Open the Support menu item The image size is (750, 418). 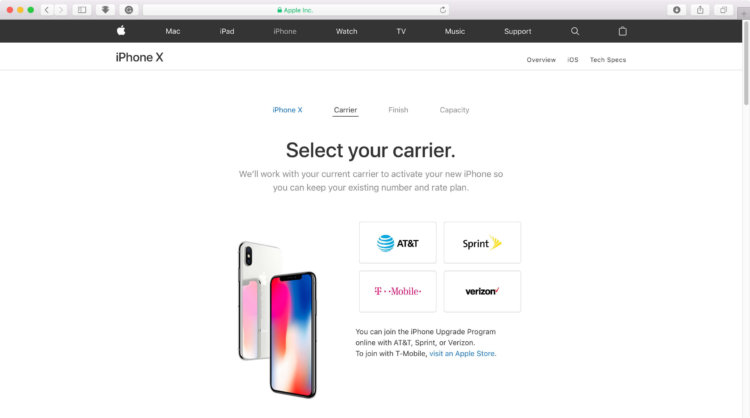(x=518, y=31)
